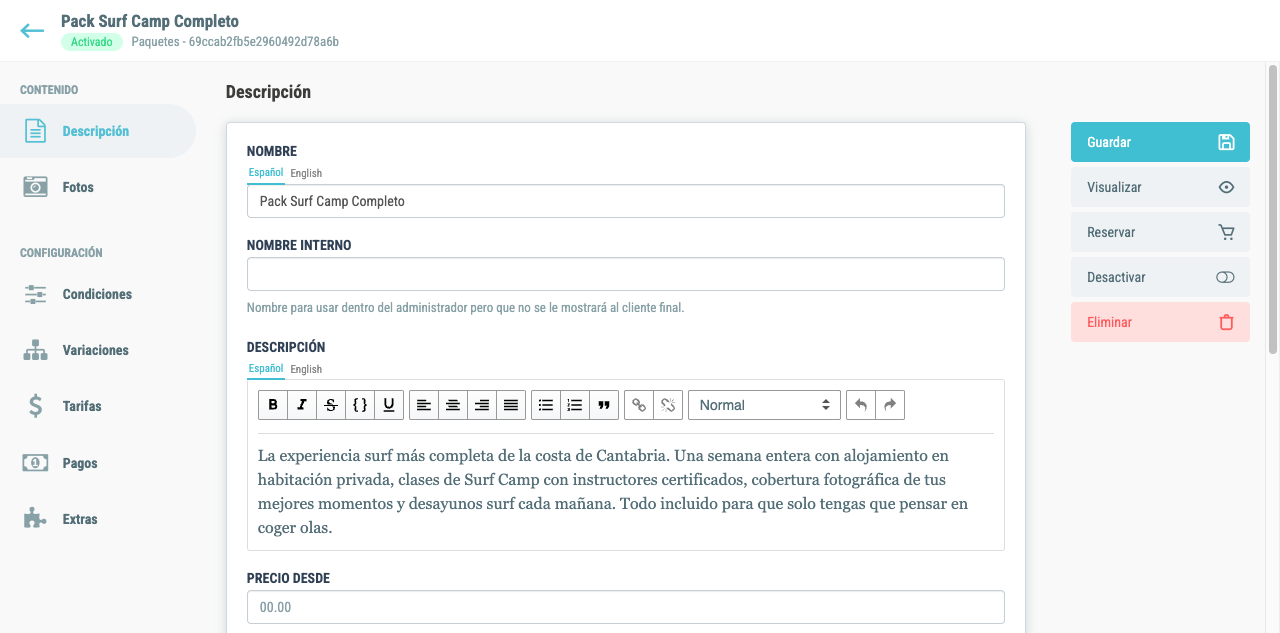Click into the description text area
The height and width of the screenshot is (633, 1280).
[x=626, y=491]
